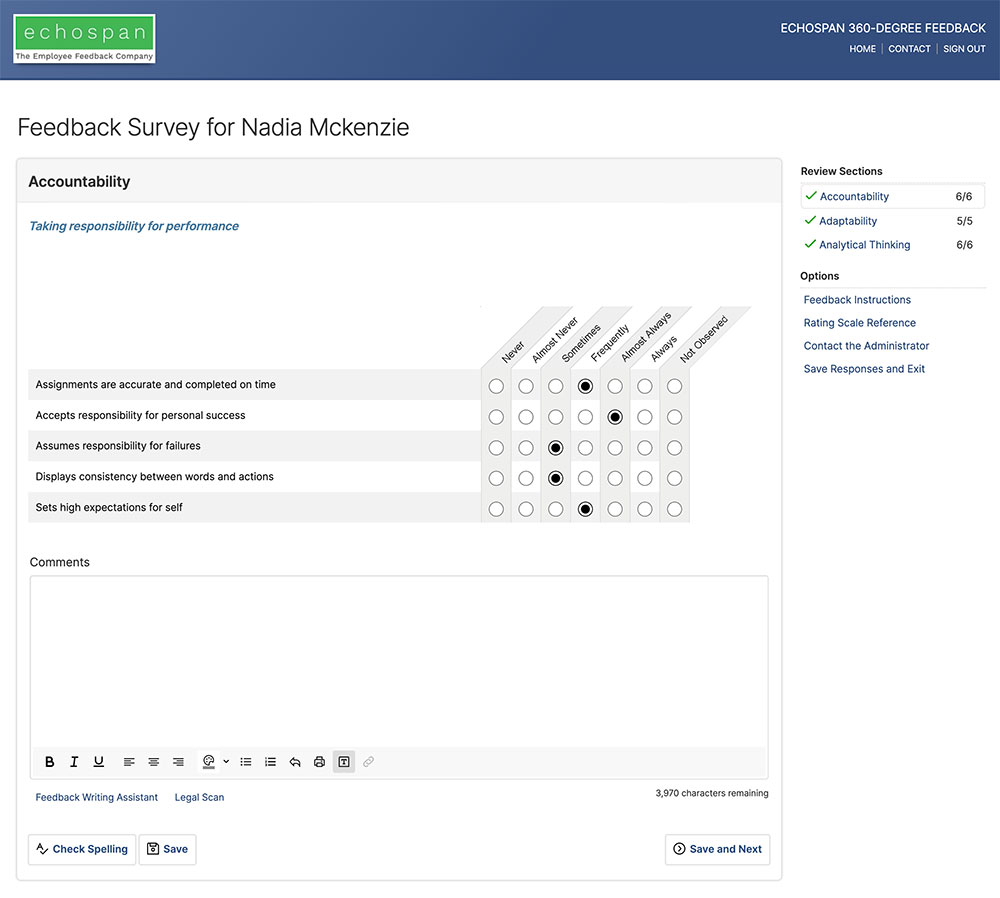Apply italic formatting to comment text
The width and height of the screenshot is (1000, 898).
click(74, 762)
